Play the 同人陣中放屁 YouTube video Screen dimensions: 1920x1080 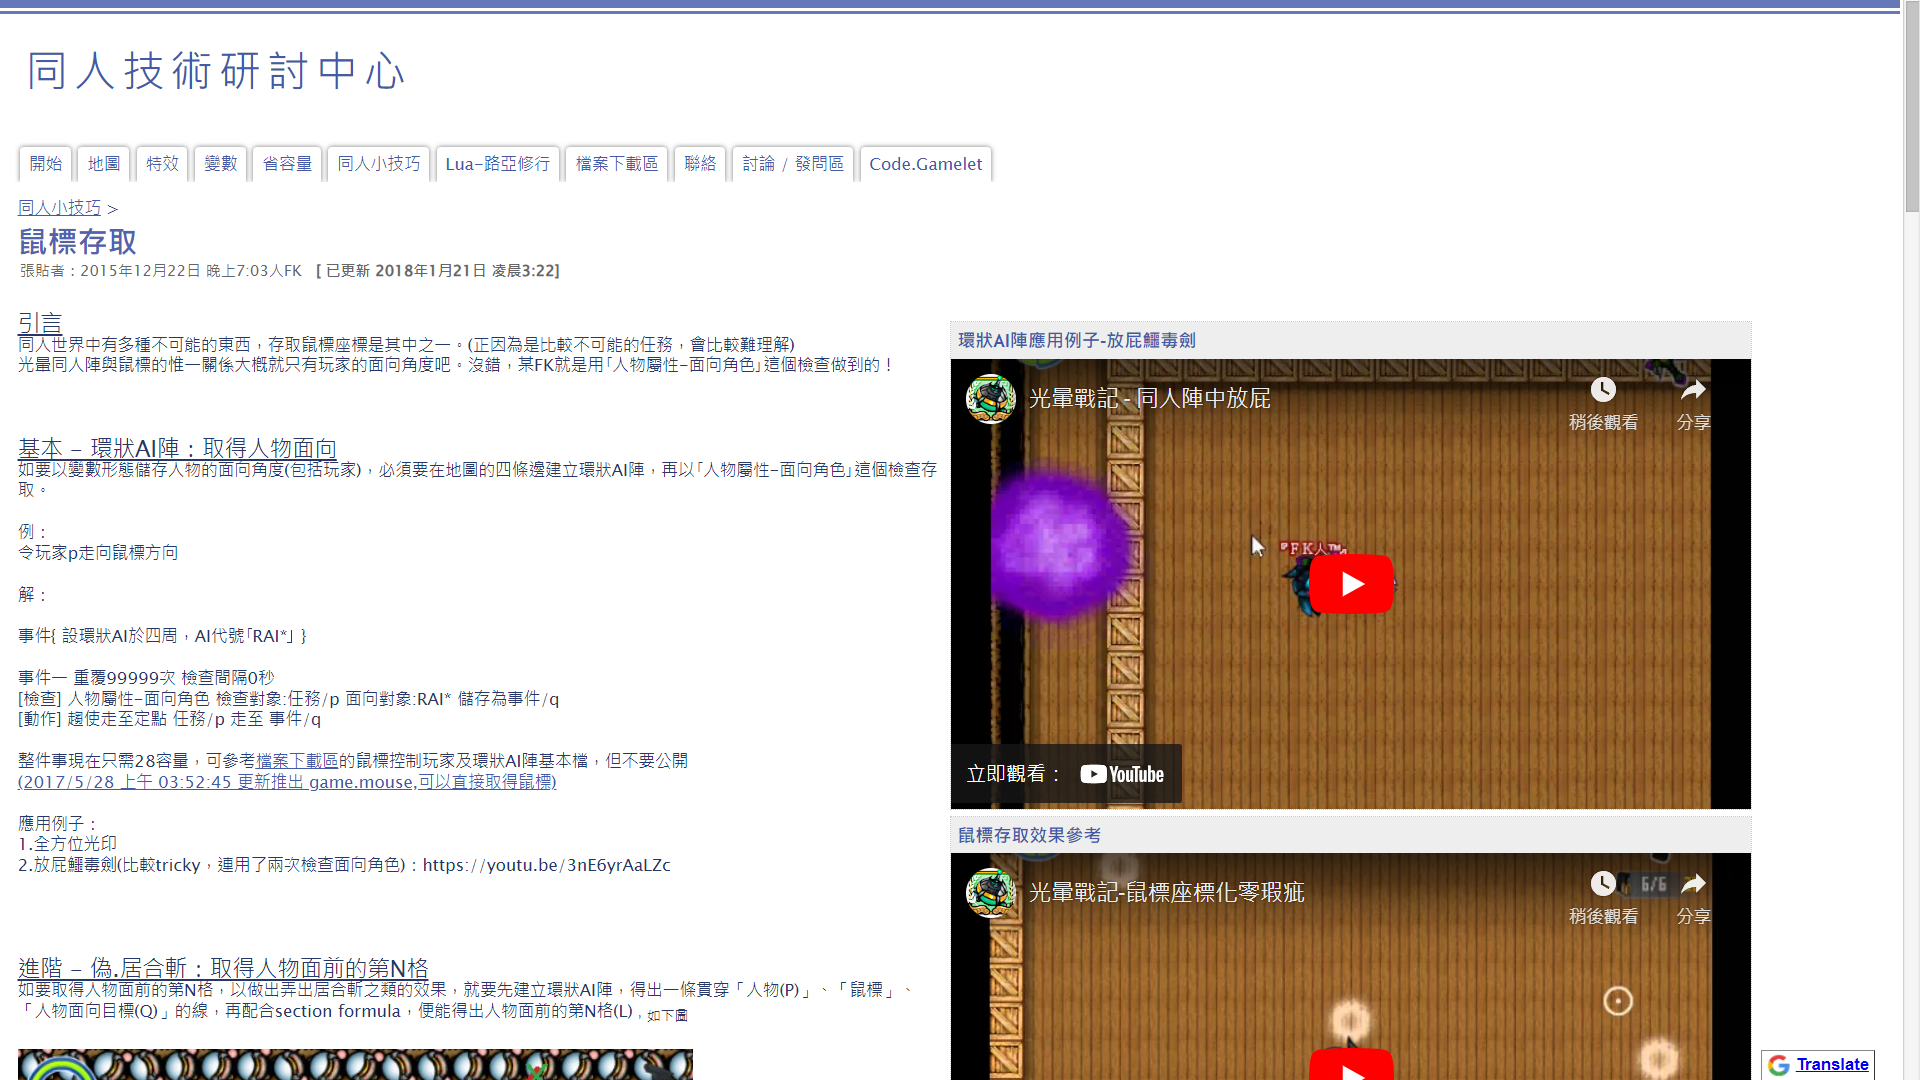(x=1351, y=584)
